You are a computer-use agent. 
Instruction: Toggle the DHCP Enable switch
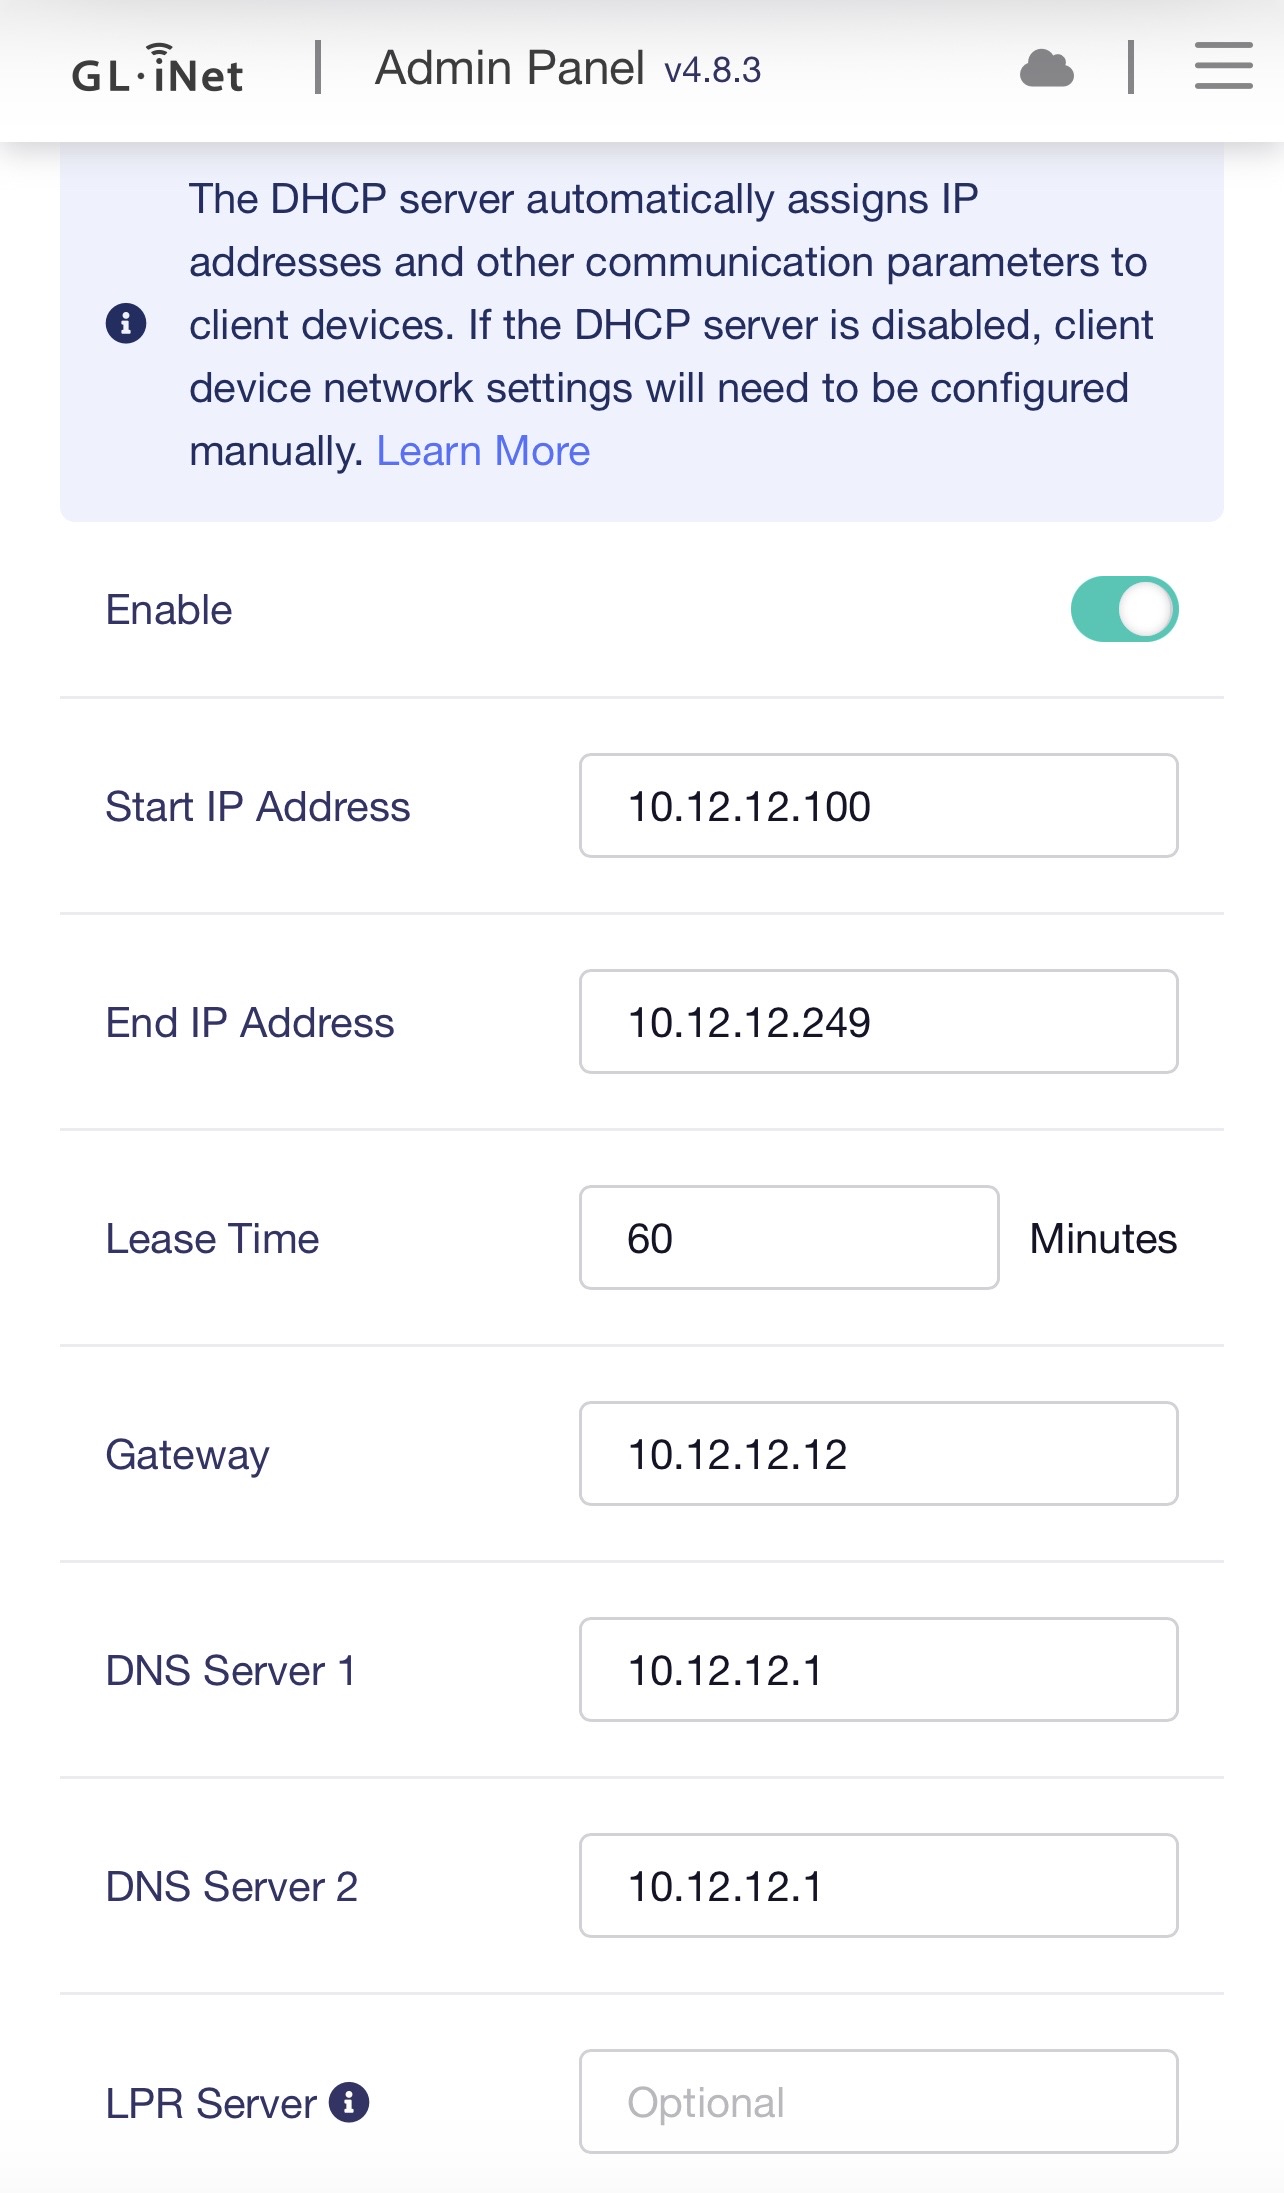pos(1124,609)
